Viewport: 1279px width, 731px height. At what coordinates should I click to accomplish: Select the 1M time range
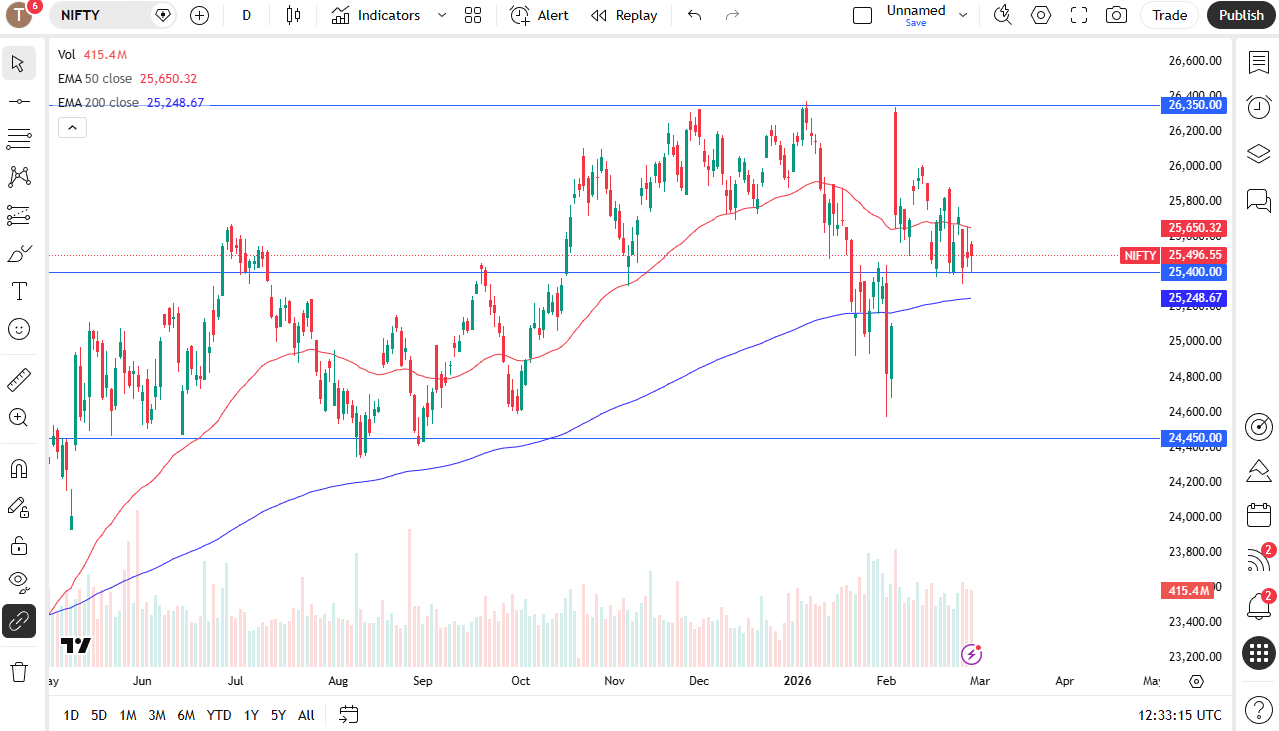128,715
